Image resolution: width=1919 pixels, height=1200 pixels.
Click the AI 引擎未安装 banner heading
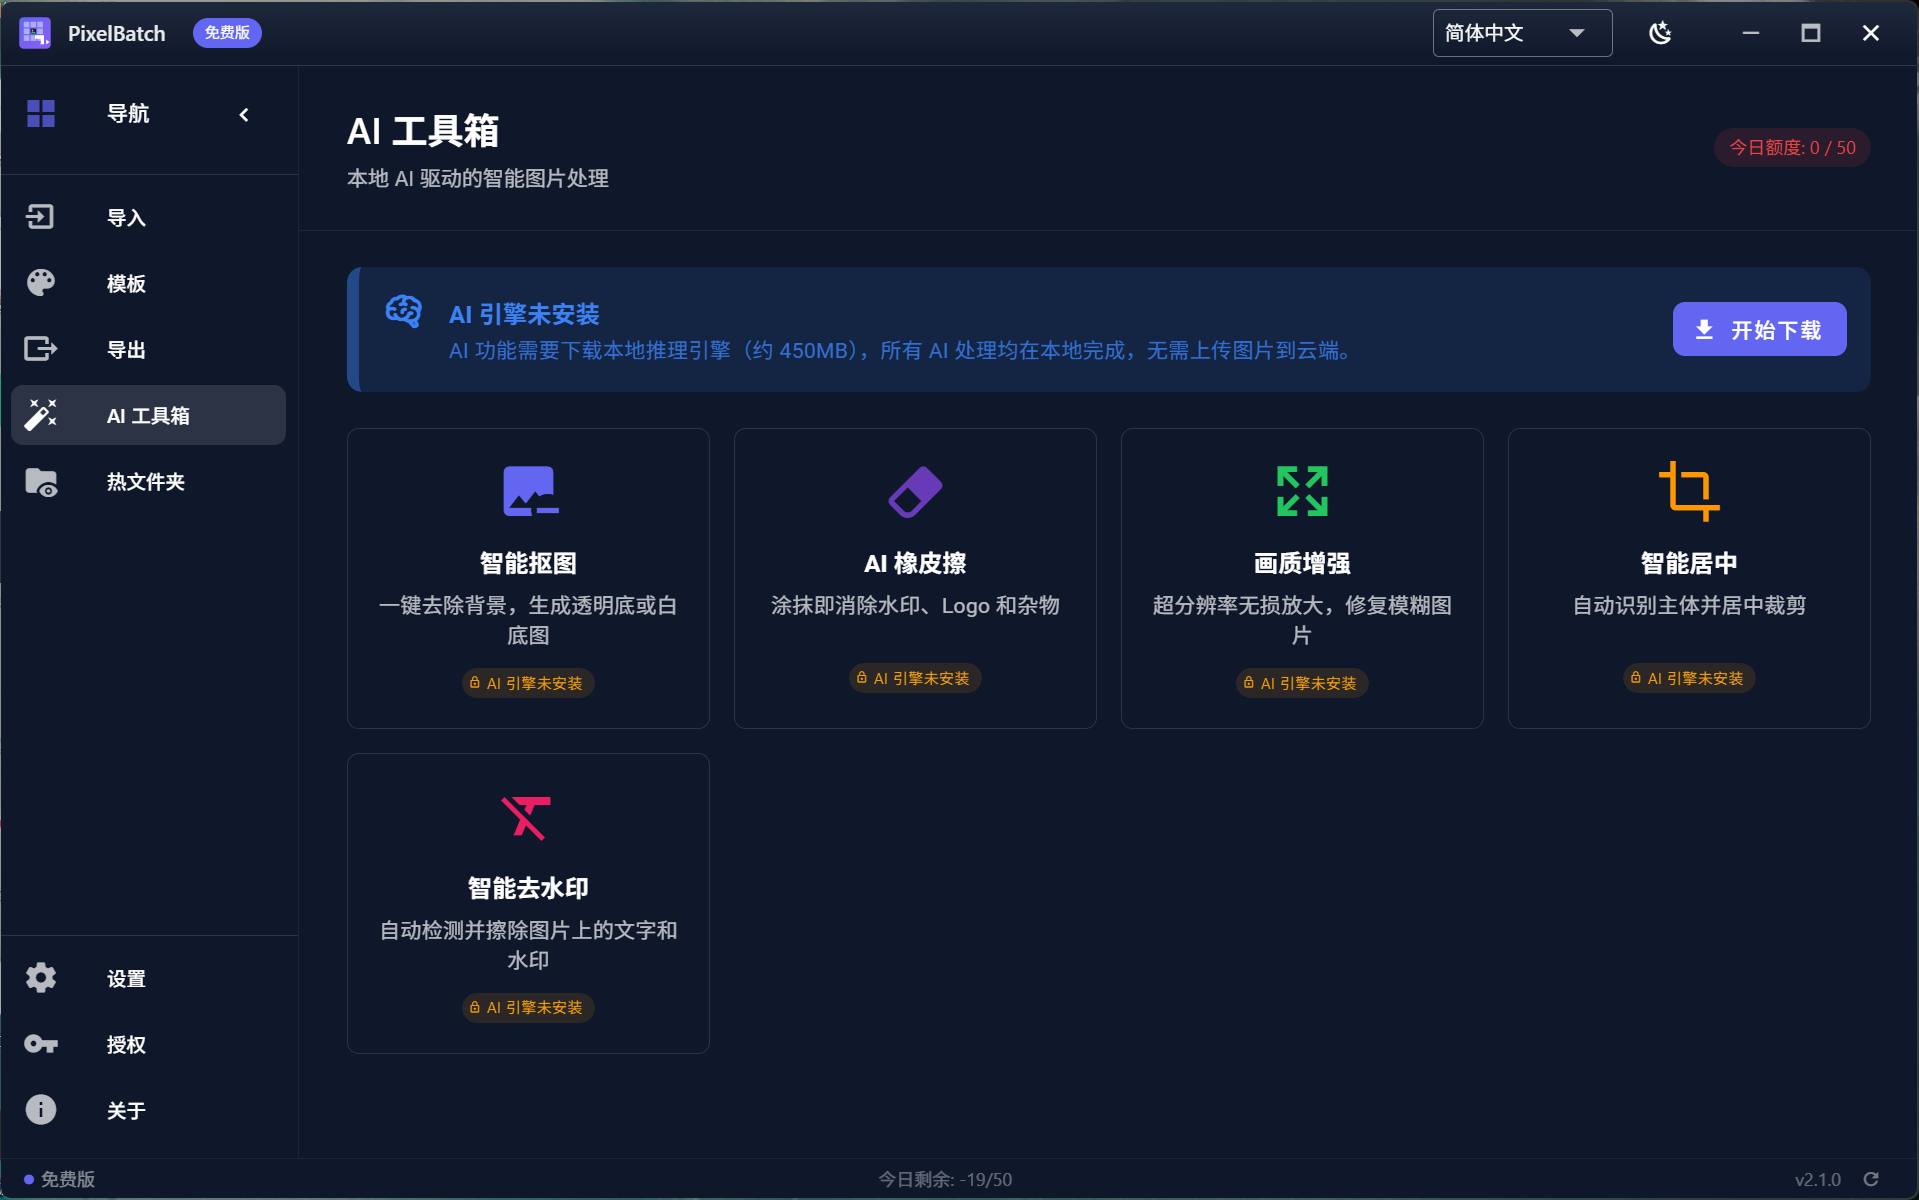click(x=524, y=314)
